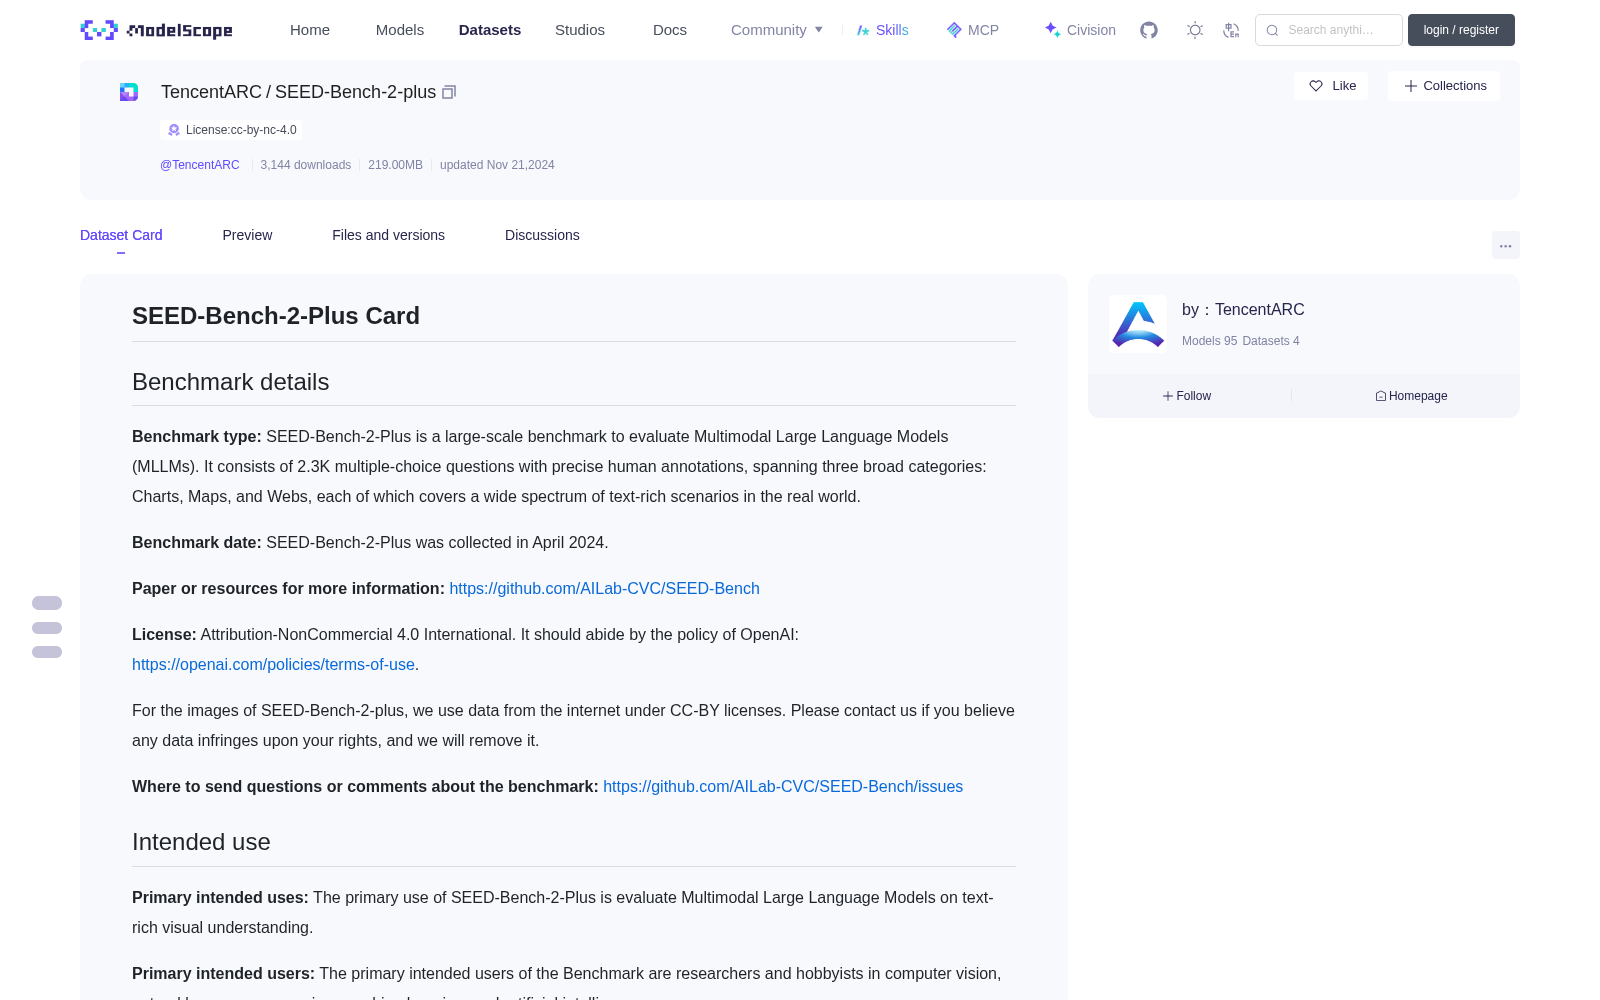This screenshot has height=1000, width=1600.
Task: Open the OpenAI terms-of-use link
Action: pos(273,664)
